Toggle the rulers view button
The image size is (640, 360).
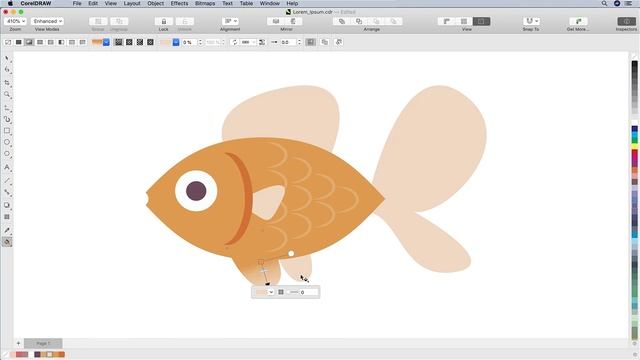(447, 21)
